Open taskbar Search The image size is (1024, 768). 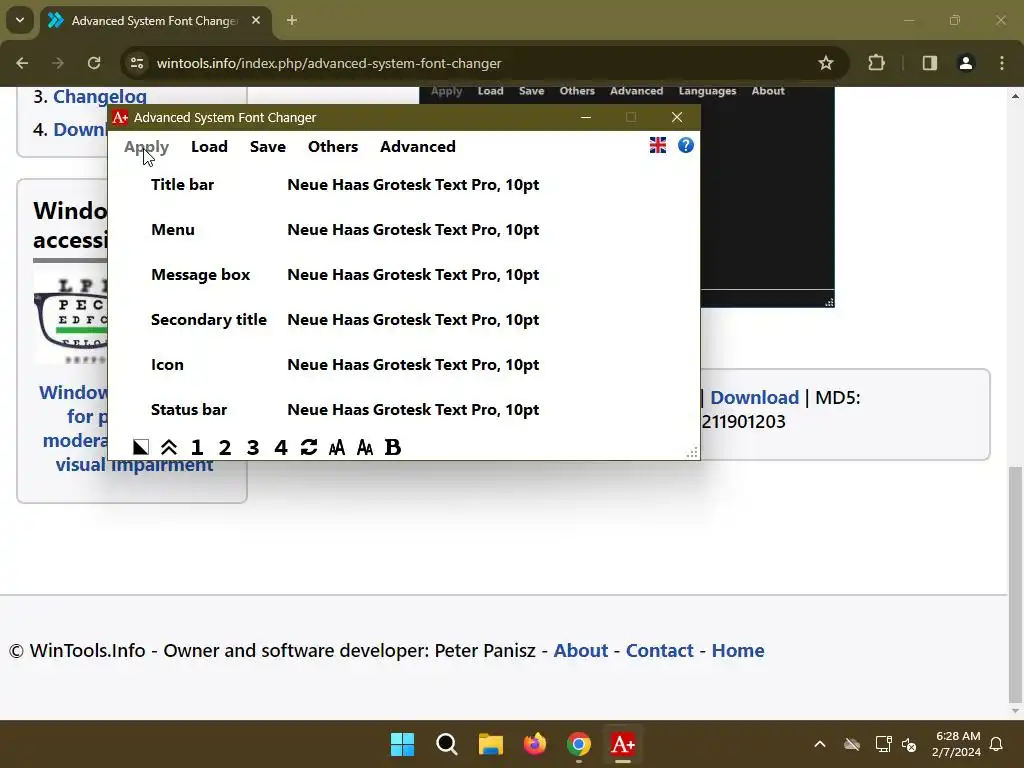(447, 744)
